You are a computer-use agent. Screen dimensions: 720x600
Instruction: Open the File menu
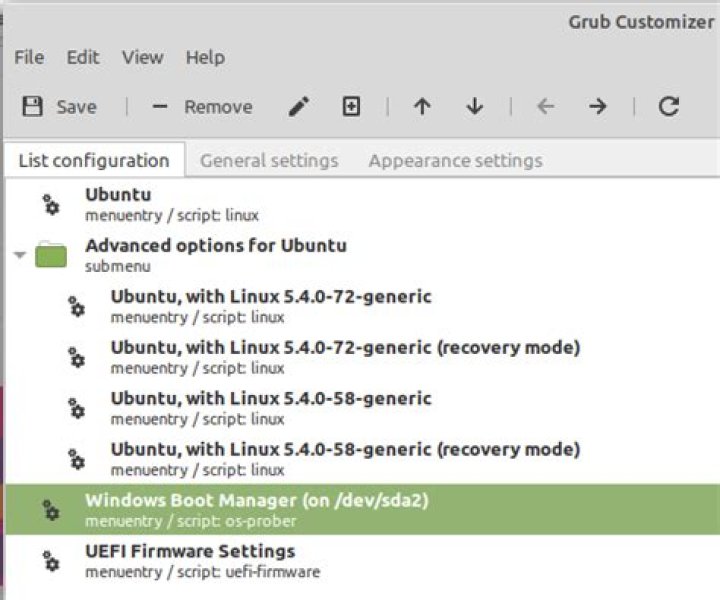(29, 57)
